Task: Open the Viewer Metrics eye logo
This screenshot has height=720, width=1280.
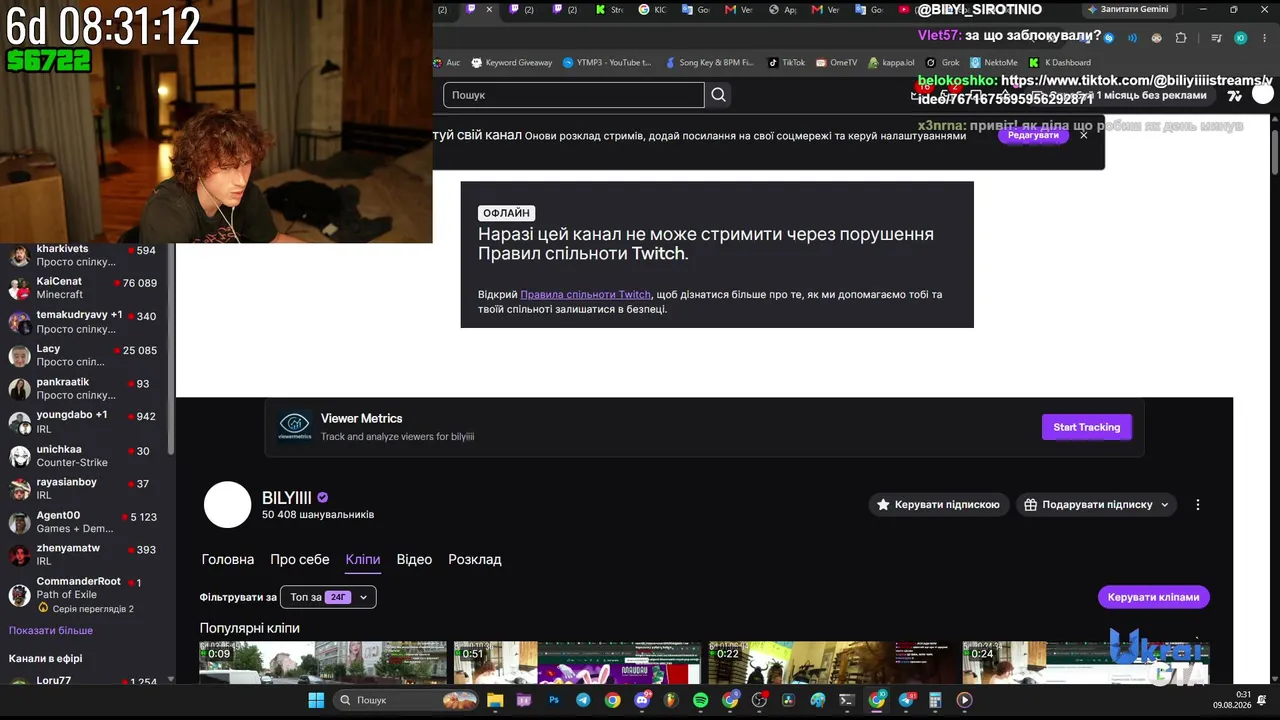Action: click(294, 427)
